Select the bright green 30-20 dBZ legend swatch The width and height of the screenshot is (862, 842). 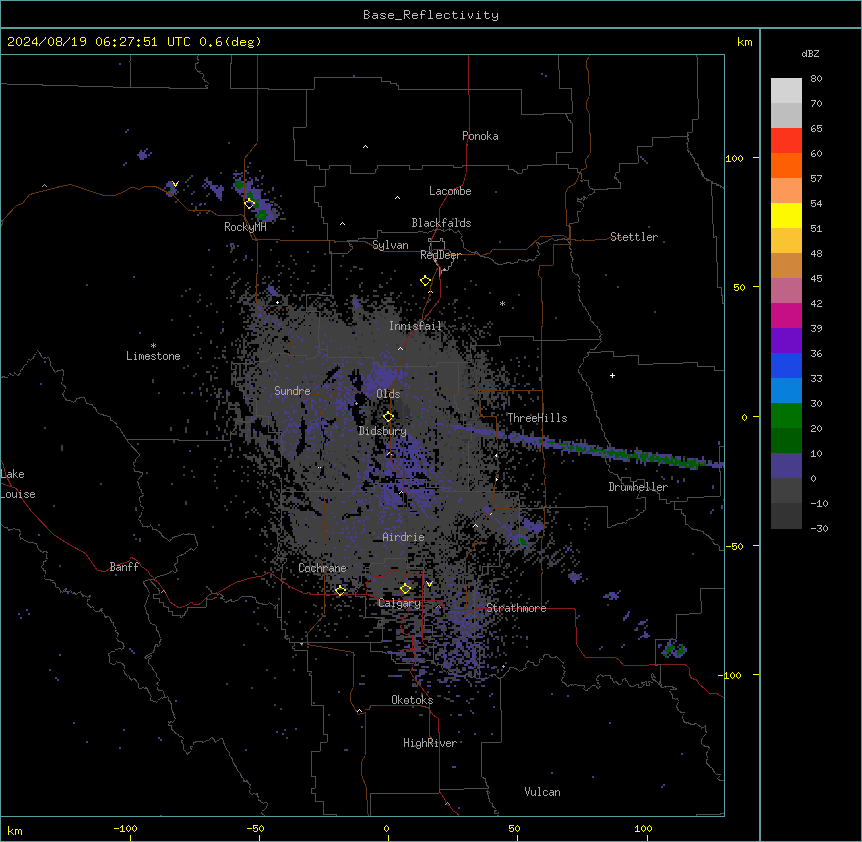click(786, 416)
